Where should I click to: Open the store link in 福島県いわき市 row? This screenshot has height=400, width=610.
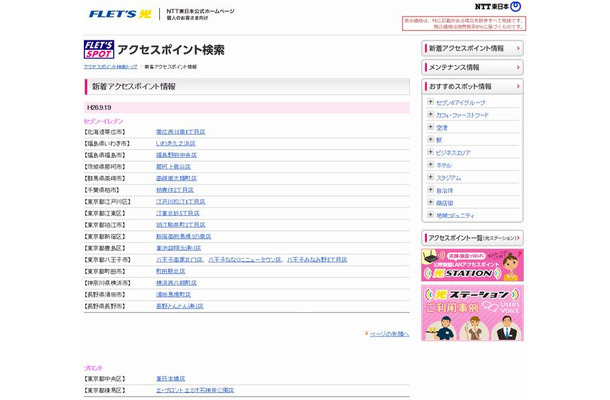click(176, 144)
